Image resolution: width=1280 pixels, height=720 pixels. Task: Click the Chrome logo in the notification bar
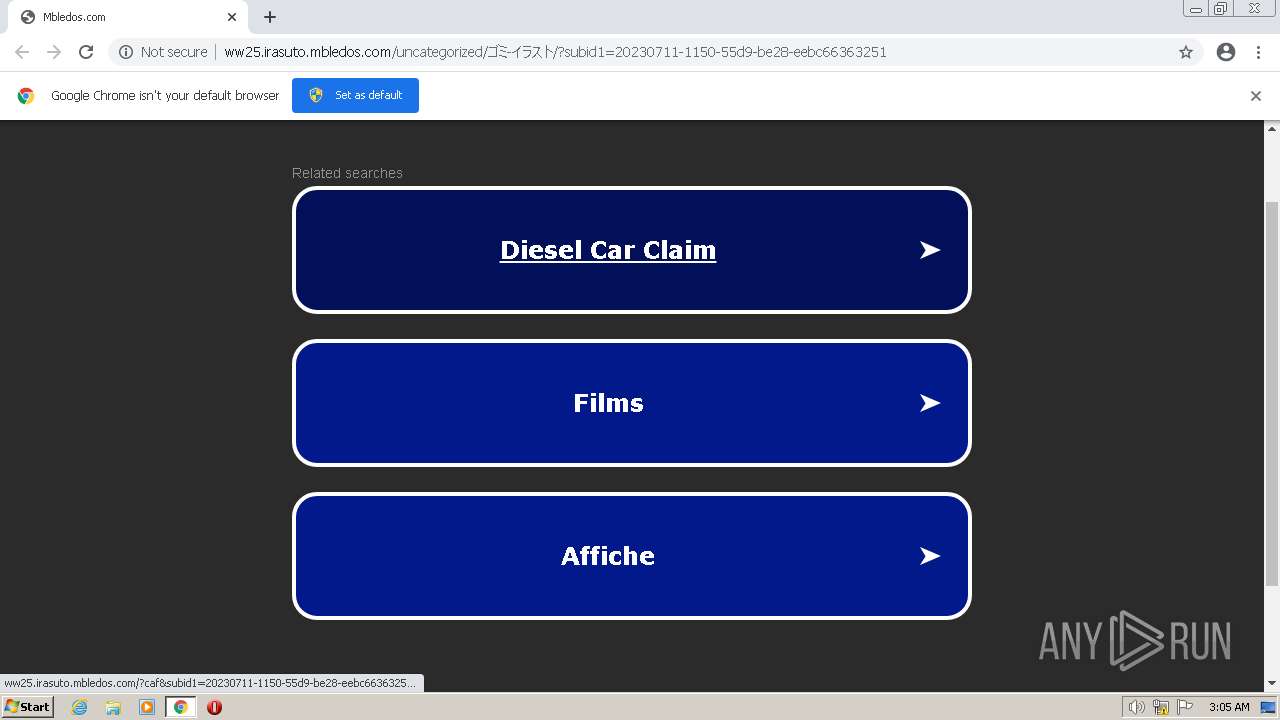[x=26, y=96]
